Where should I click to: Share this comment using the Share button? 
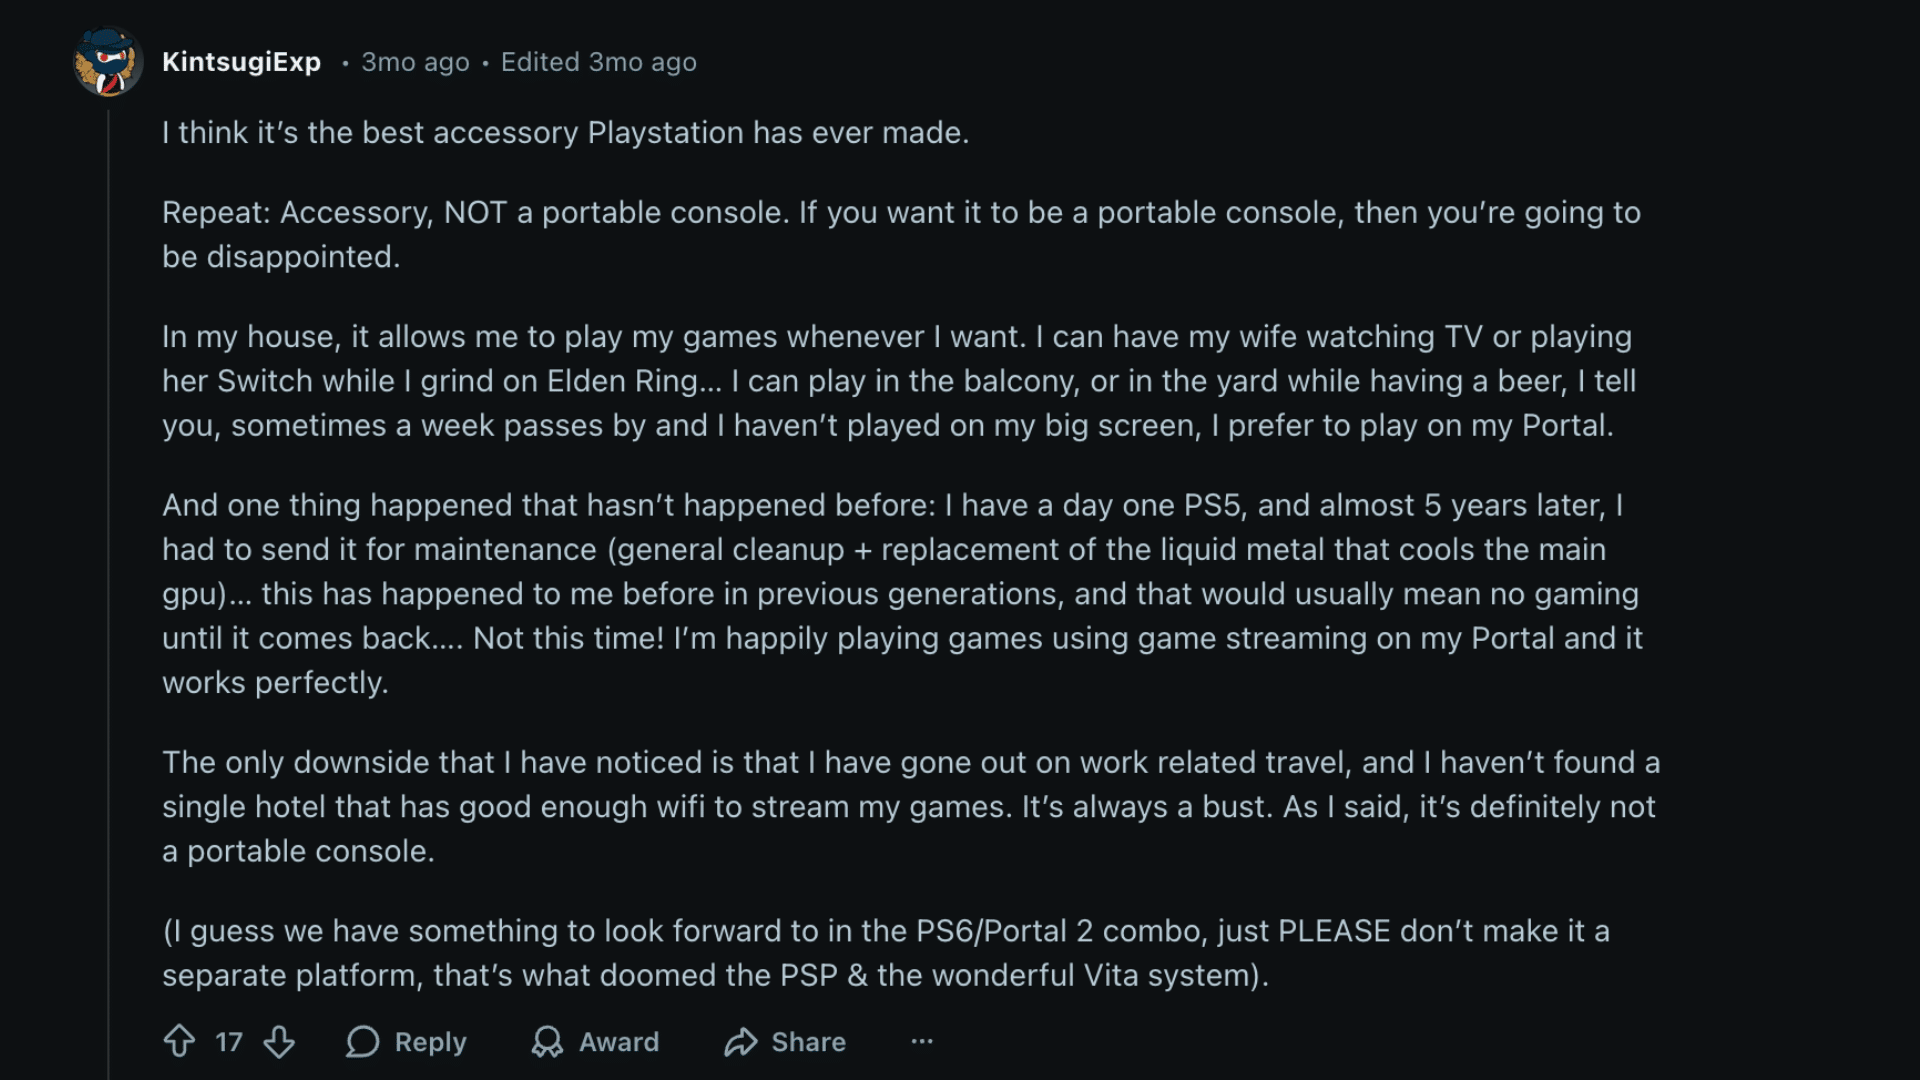(x=810, y=1042)
